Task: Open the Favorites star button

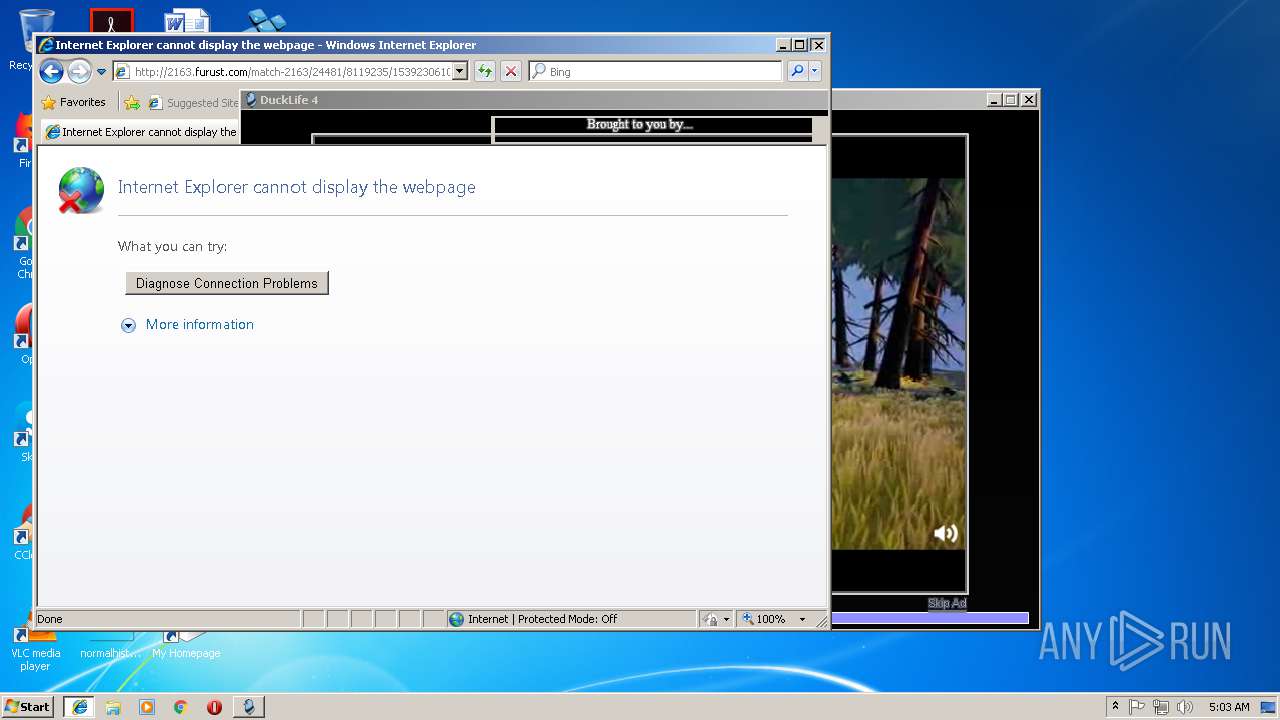Action: [73, 102]
